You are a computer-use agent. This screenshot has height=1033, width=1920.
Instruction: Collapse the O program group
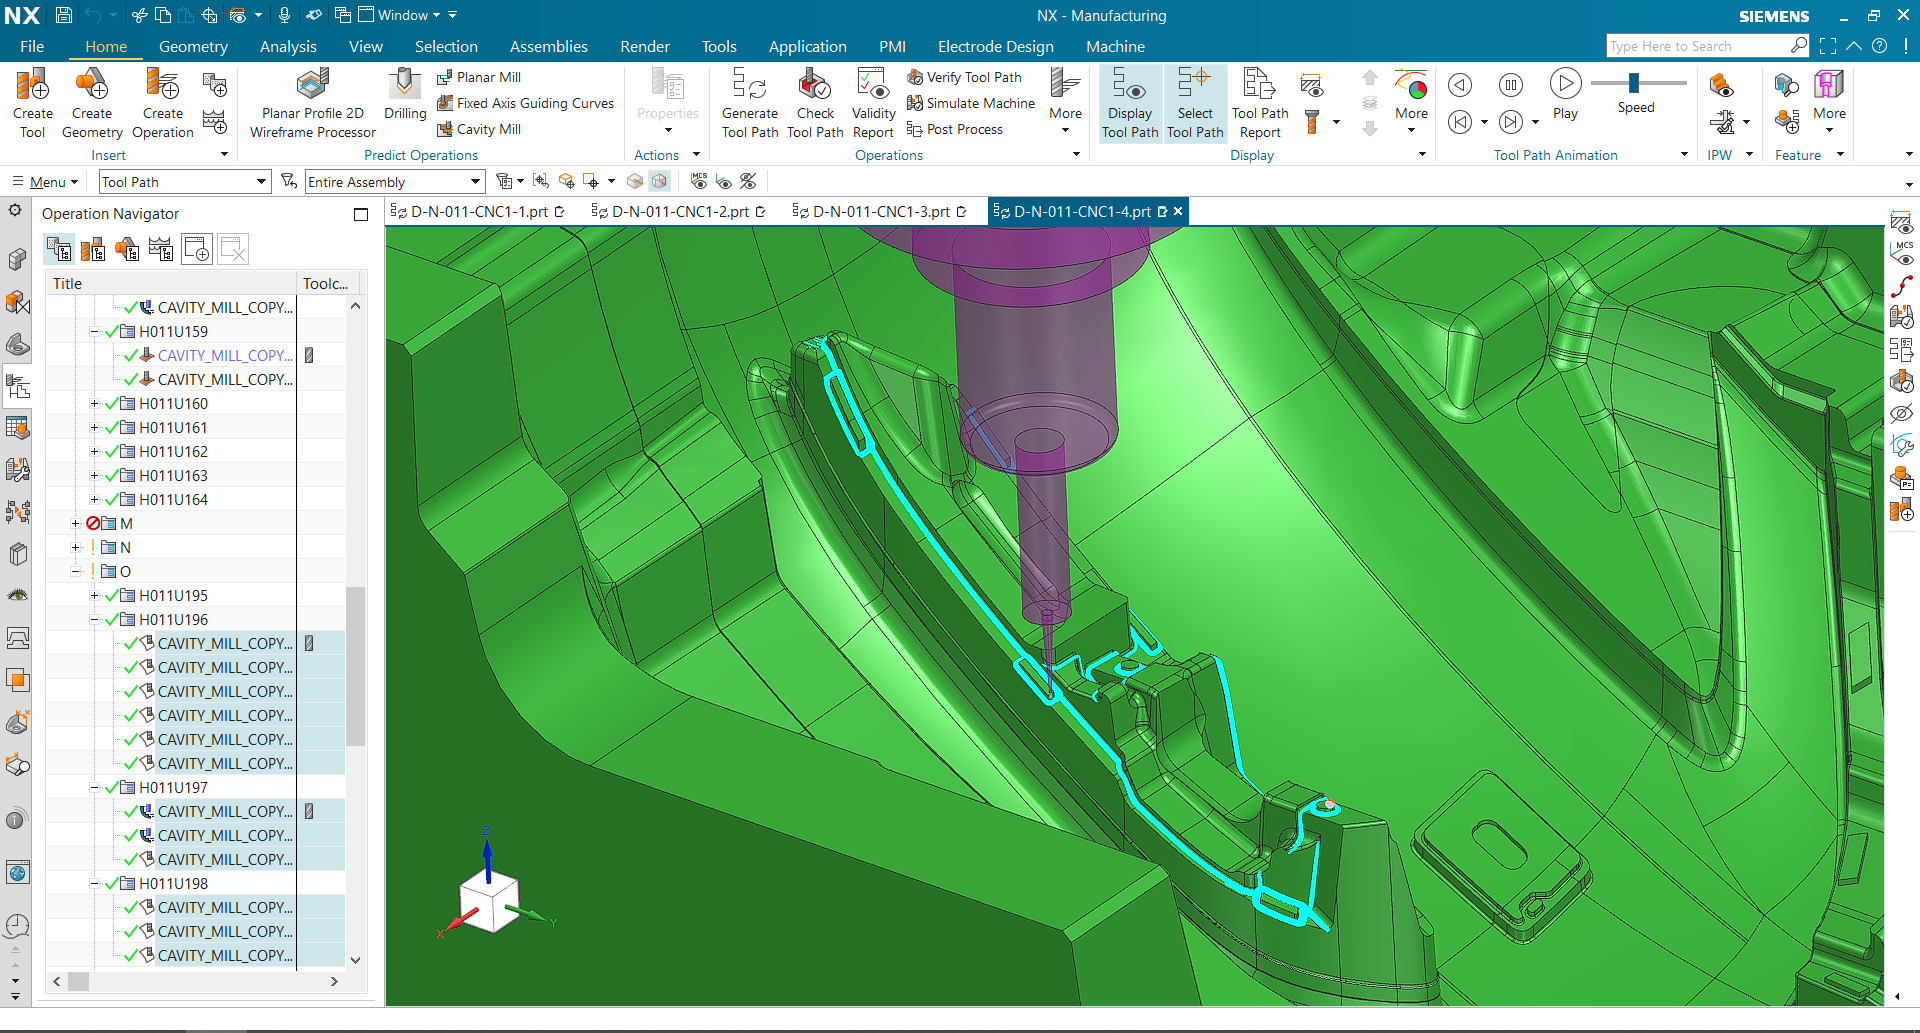click(75, 572)
